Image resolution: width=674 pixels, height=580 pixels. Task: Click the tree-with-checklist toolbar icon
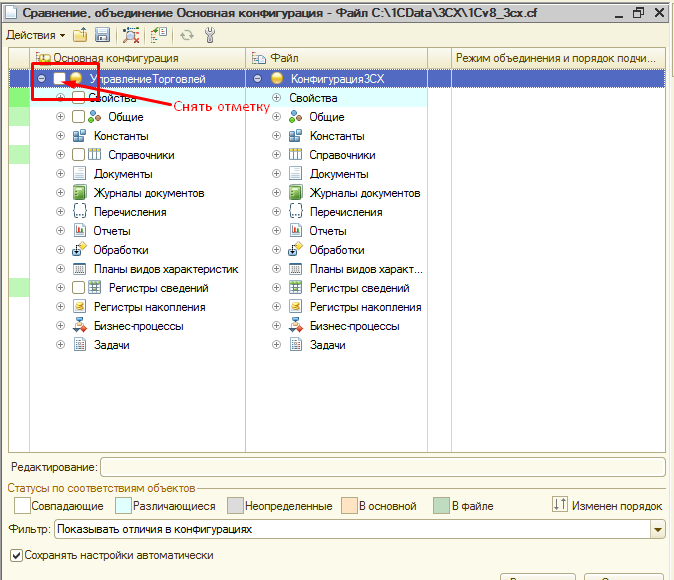tap(159, 35)
